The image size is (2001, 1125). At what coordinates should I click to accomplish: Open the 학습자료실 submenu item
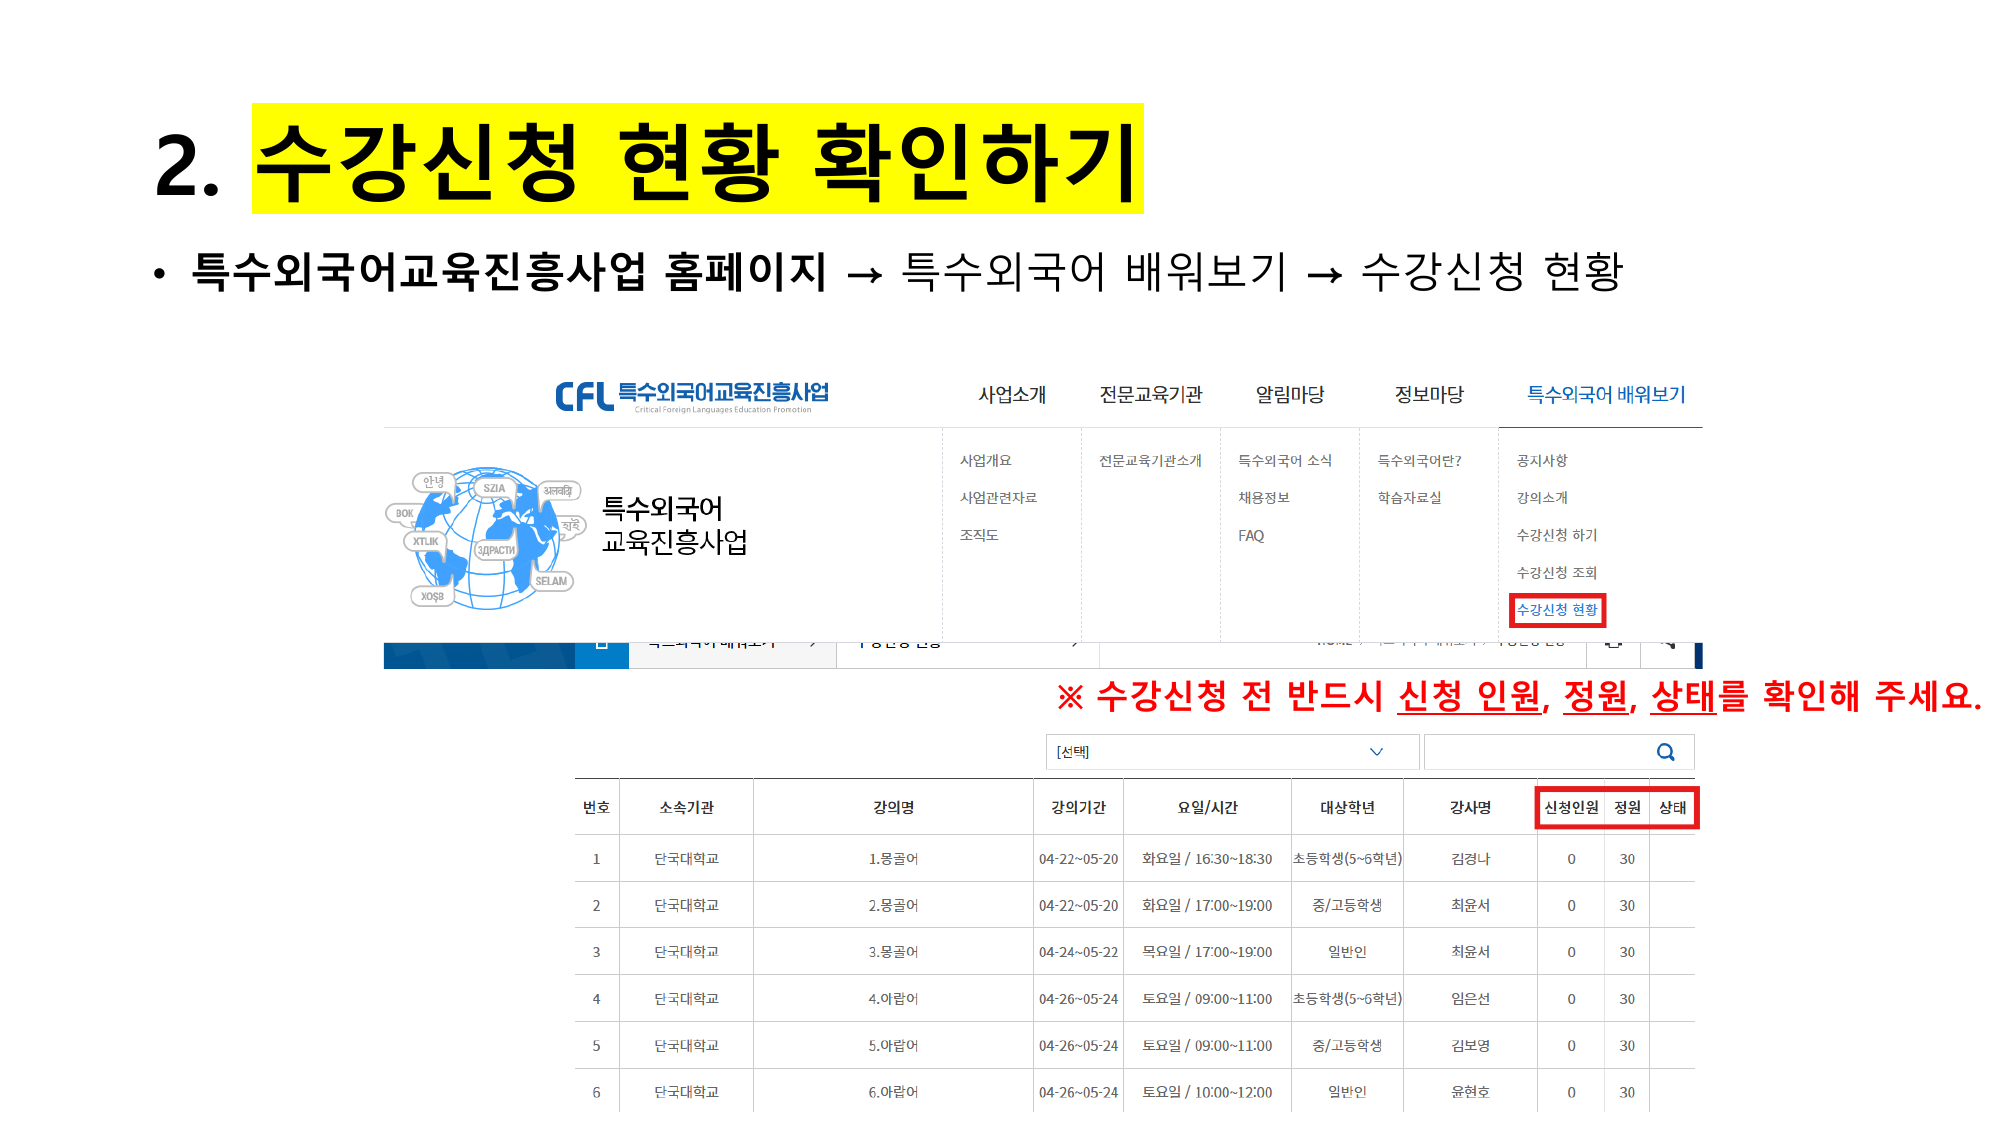pos(1409,498)
